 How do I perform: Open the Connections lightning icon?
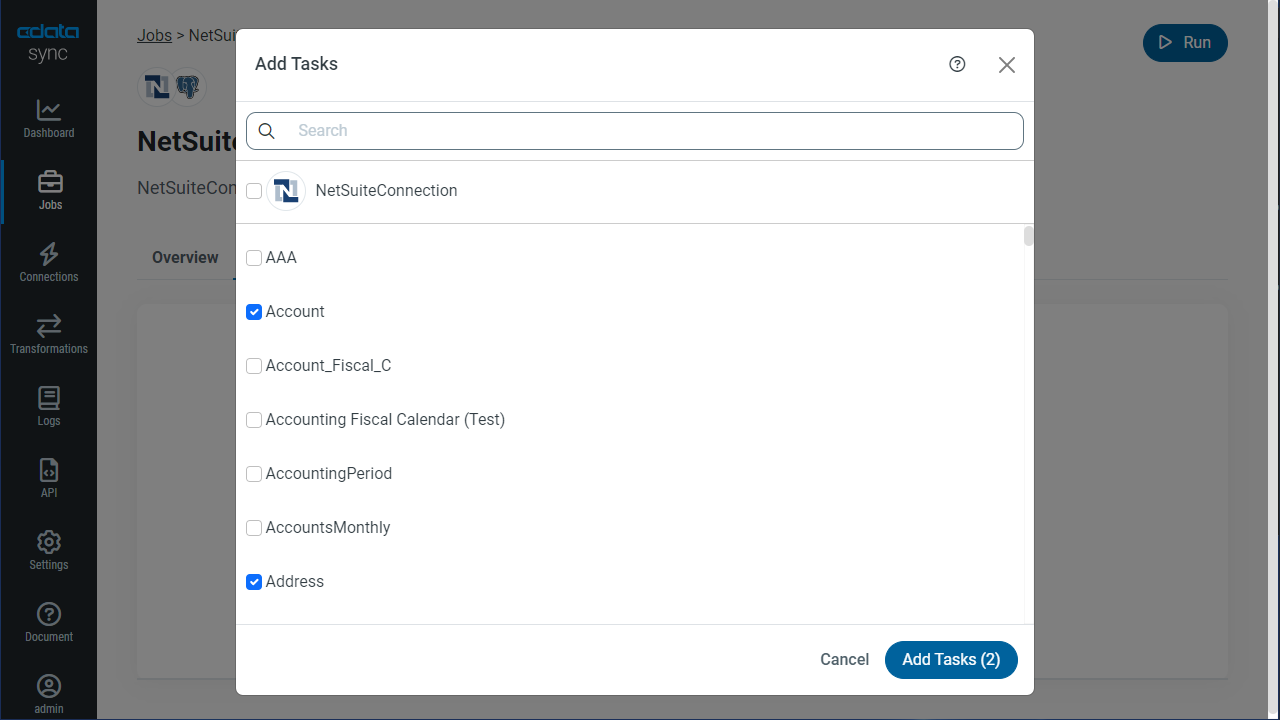(49, 254)
